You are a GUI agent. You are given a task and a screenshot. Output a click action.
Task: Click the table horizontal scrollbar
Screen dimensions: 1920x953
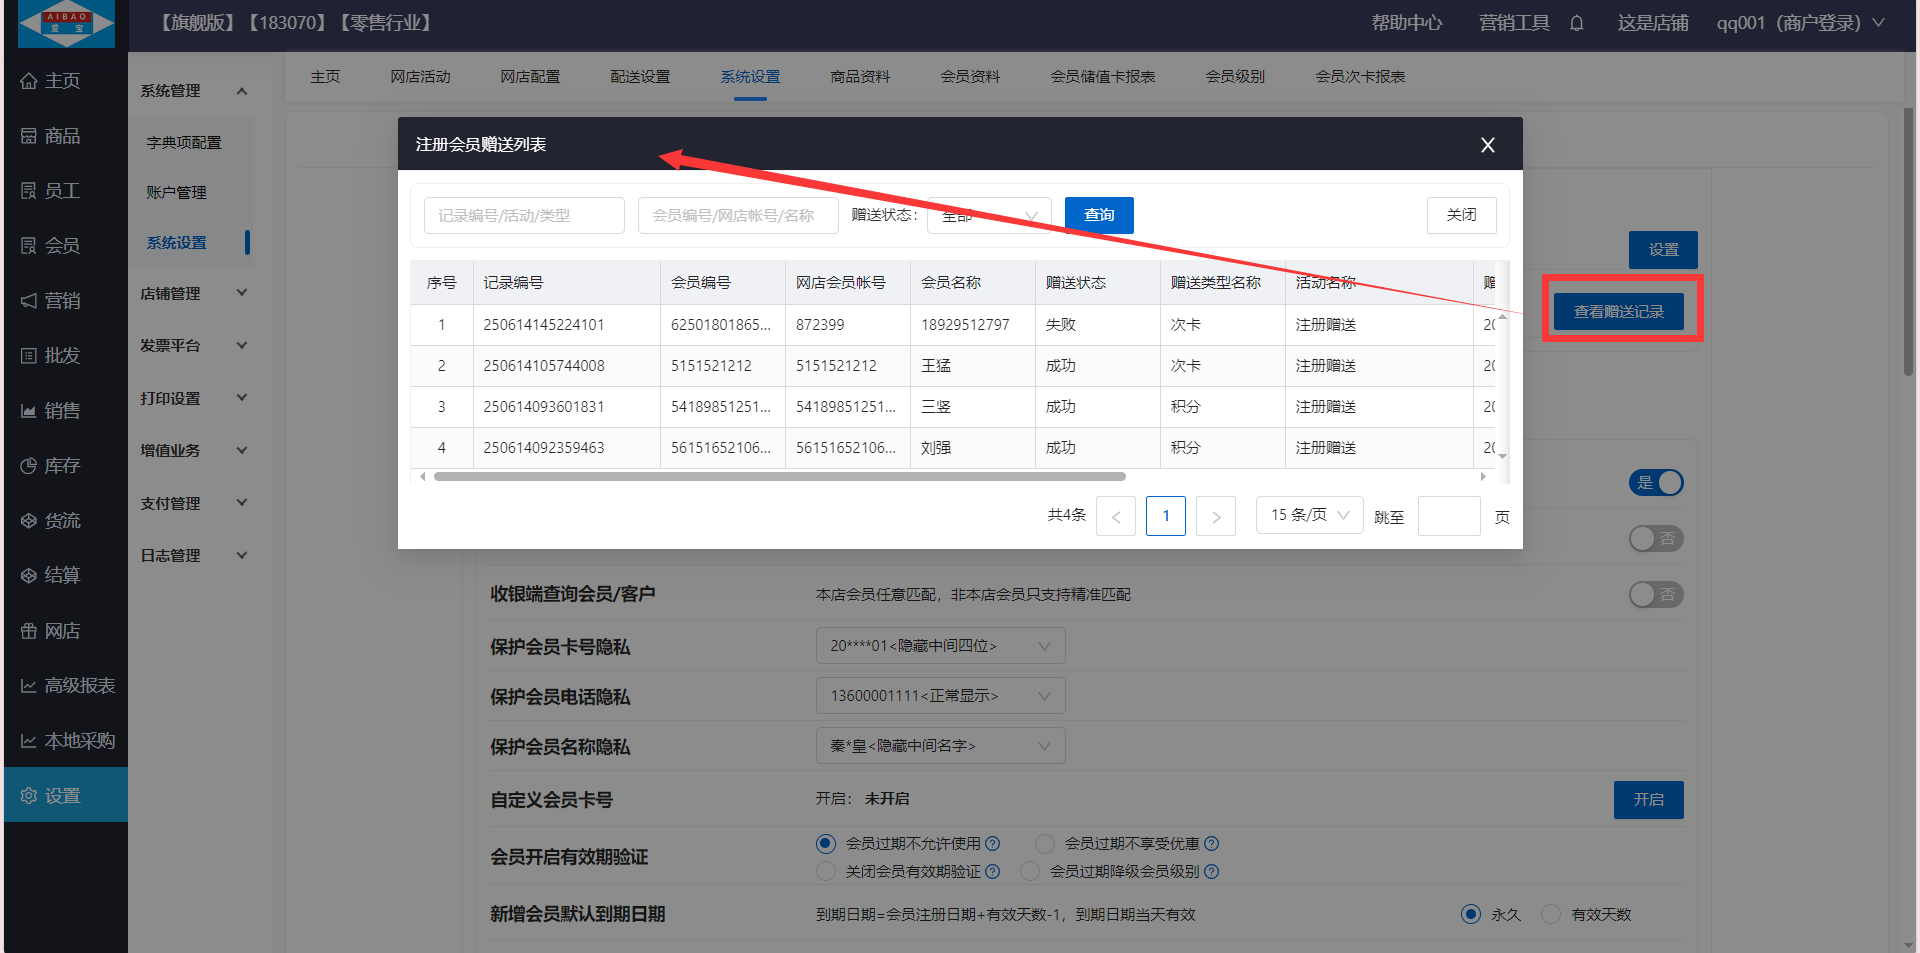click(780, 477)
